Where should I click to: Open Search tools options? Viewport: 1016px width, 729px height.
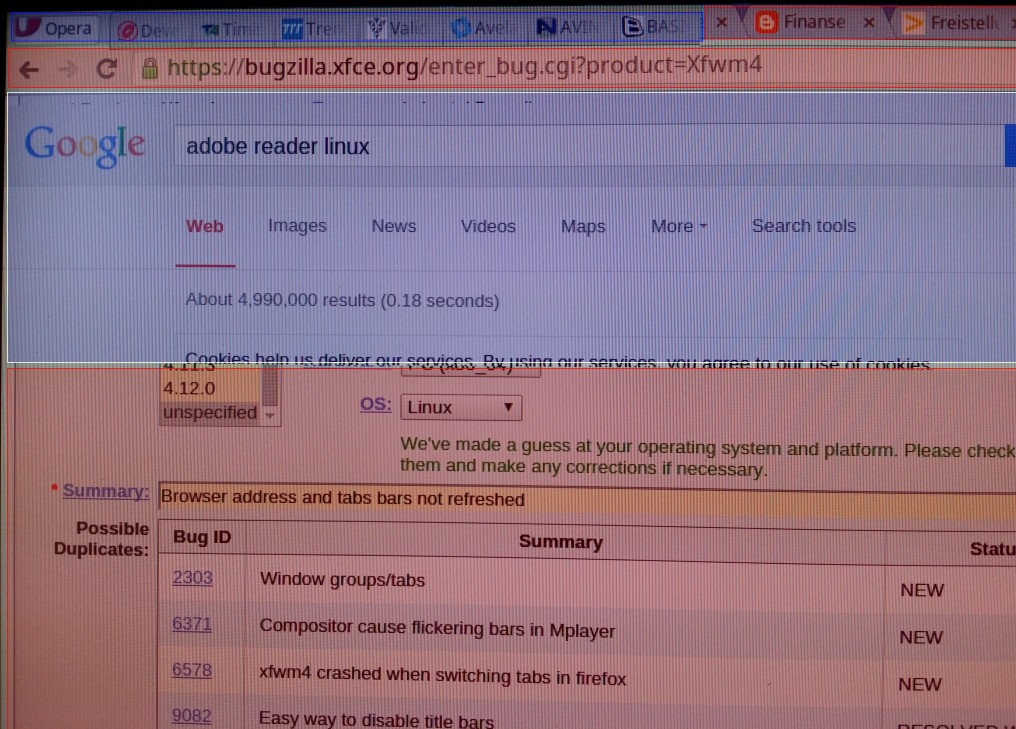[803, 226]
